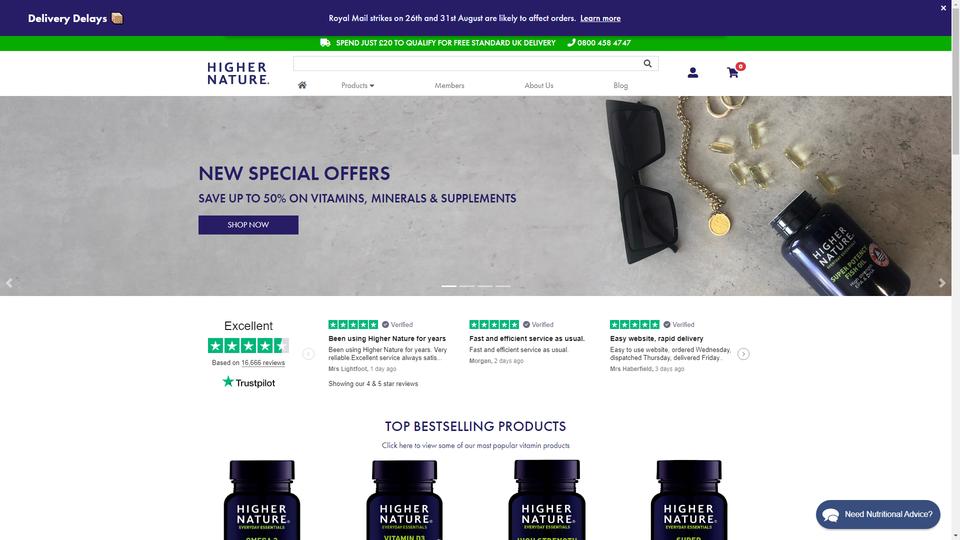This screenshot has height=540, width=960.
Task: Go to About Us page
Action: 539,85
